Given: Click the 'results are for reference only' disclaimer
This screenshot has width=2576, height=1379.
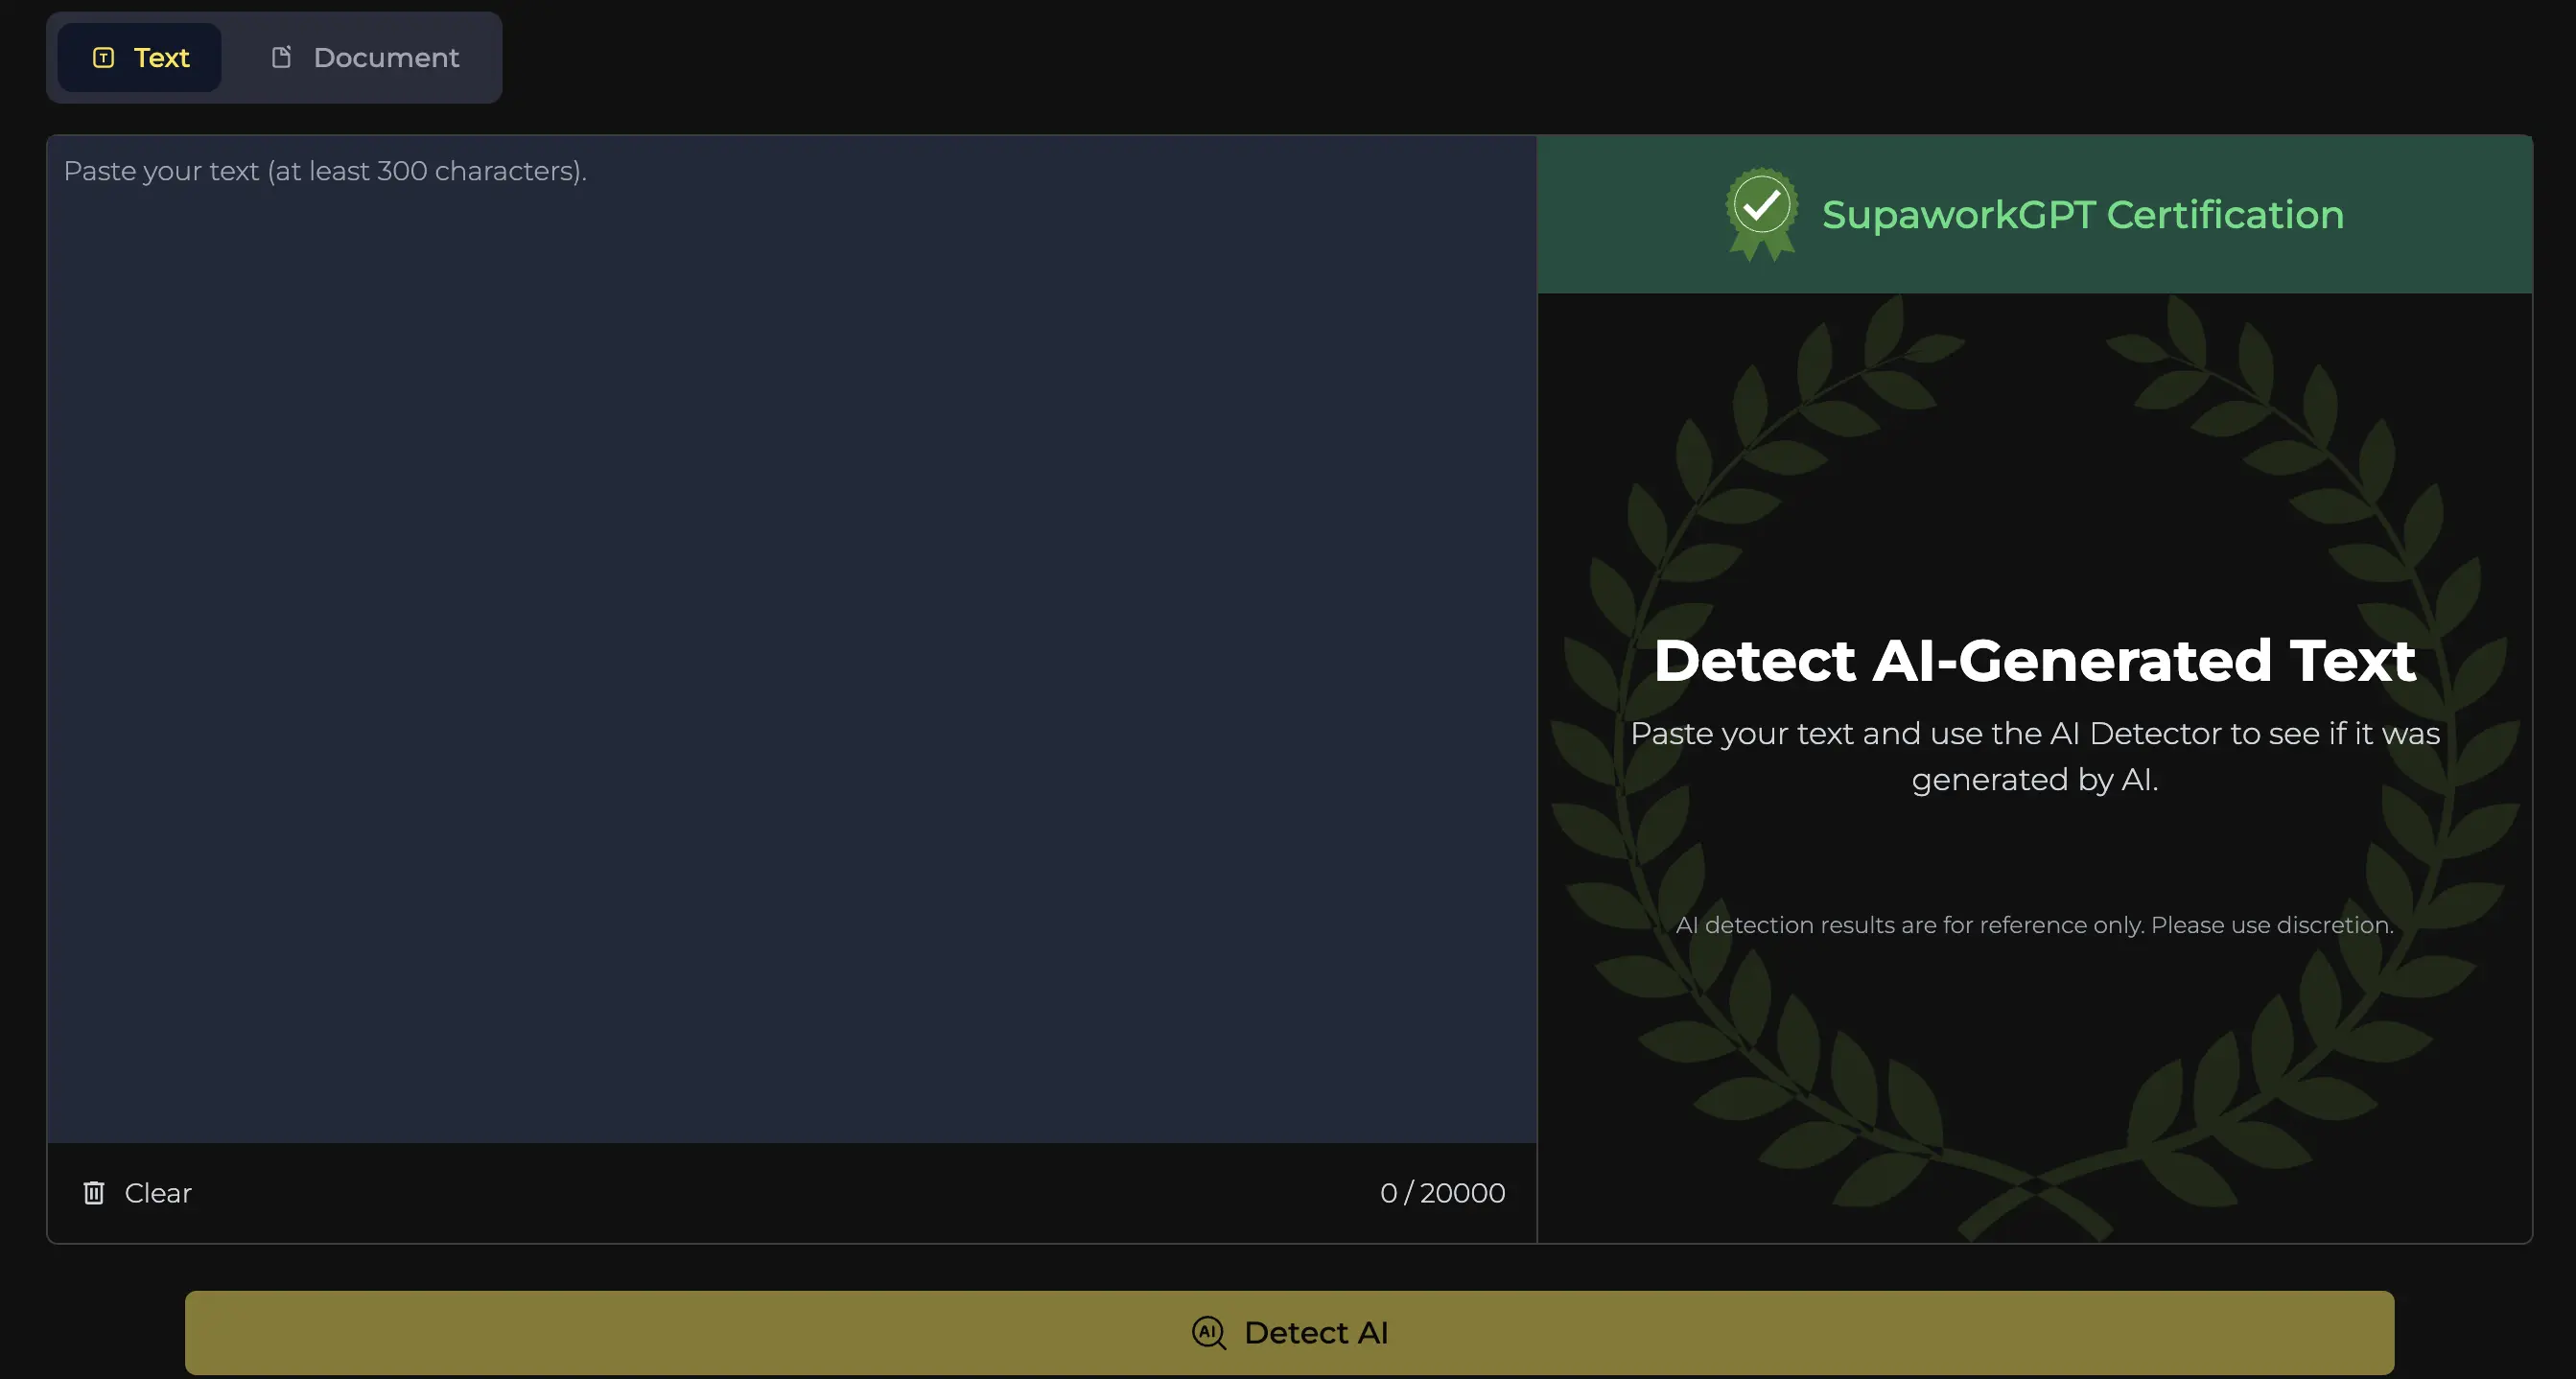Looking at the screenshot, I should (x=2034, y=925).
